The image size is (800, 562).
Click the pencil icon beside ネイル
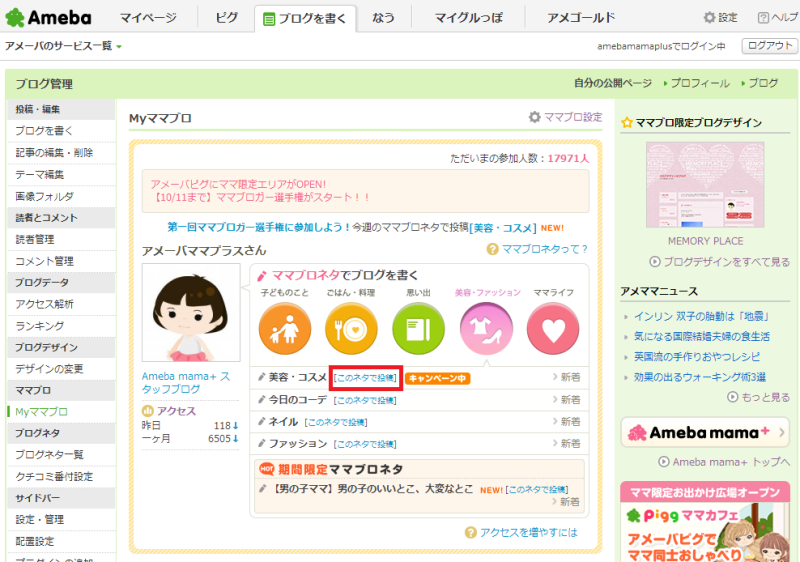click(x=262, y=421)
